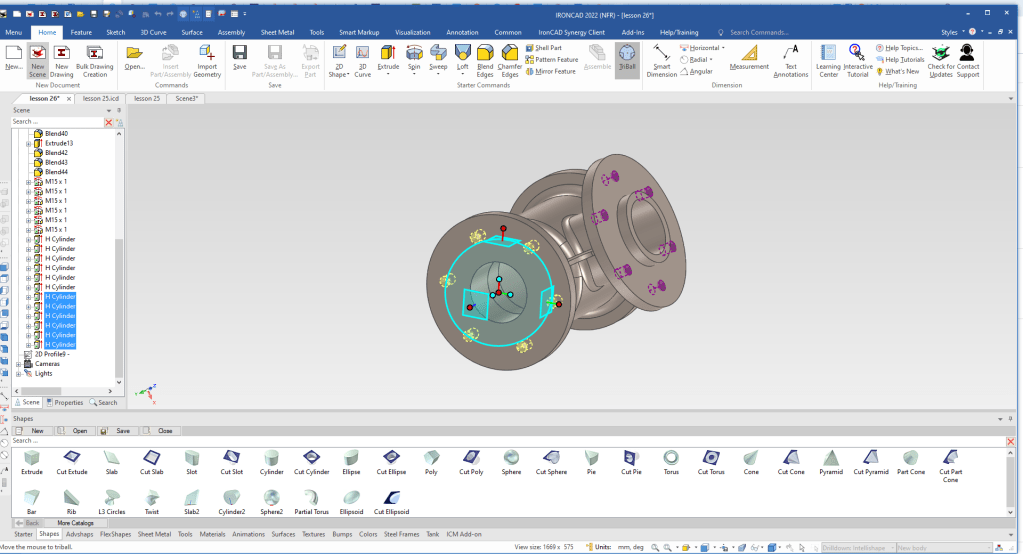This screenshot has width=1023, height=554.
Task: Expand the Lights tree node
Action: [x=19, y=373]
